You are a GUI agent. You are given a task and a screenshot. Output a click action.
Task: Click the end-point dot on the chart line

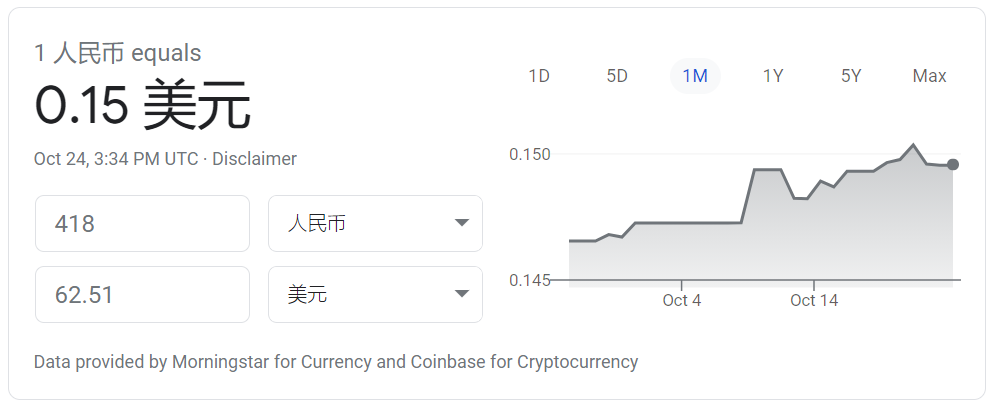point(952,165)
